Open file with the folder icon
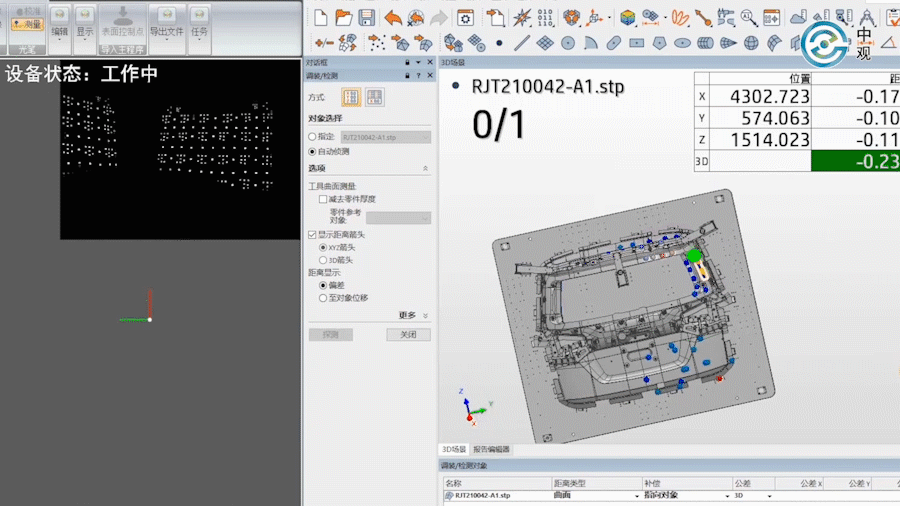900x506 pixels. pos(344,18)
